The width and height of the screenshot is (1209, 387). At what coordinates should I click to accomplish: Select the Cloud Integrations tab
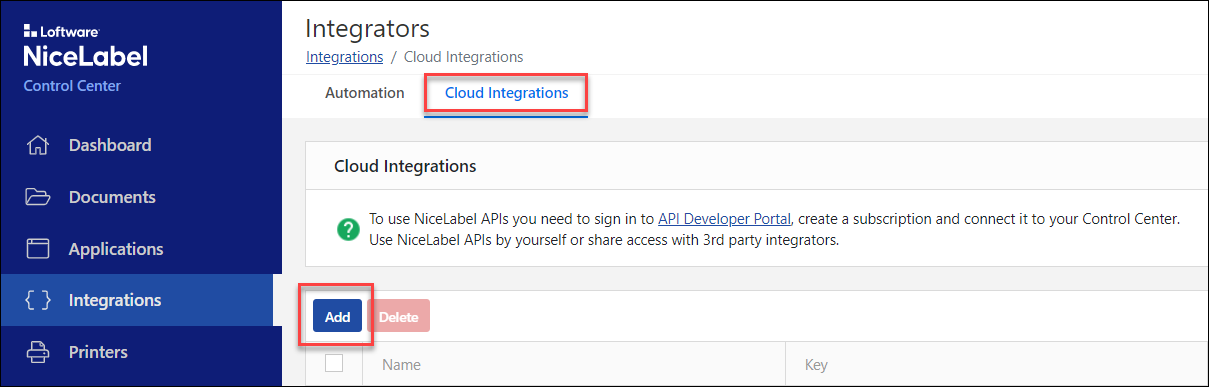tap(506, 93)
